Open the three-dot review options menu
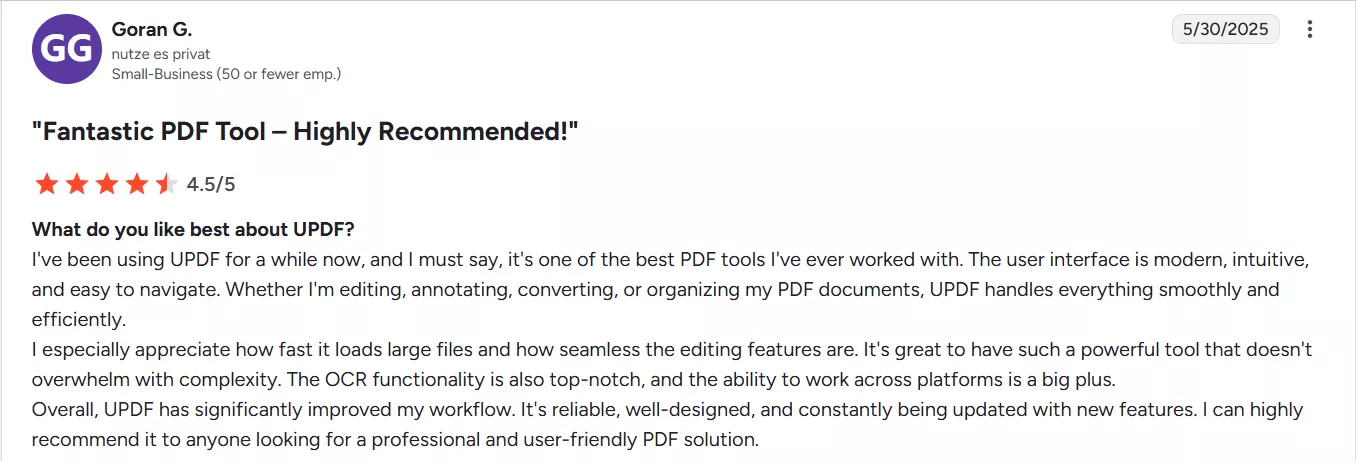1356x461 pixels. click(x=1310, y=30)
